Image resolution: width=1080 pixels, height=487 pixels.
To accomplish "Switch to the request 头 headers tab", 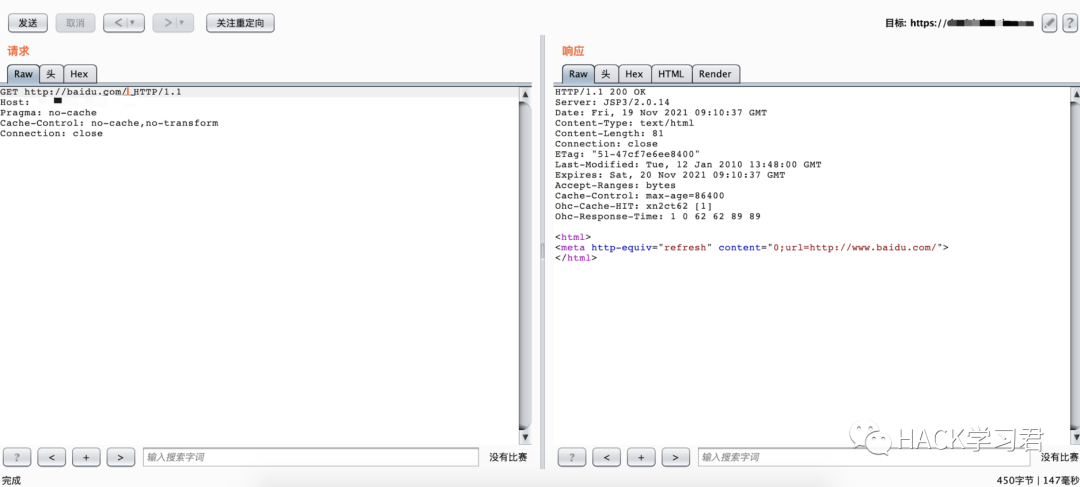I will point(51,74).
